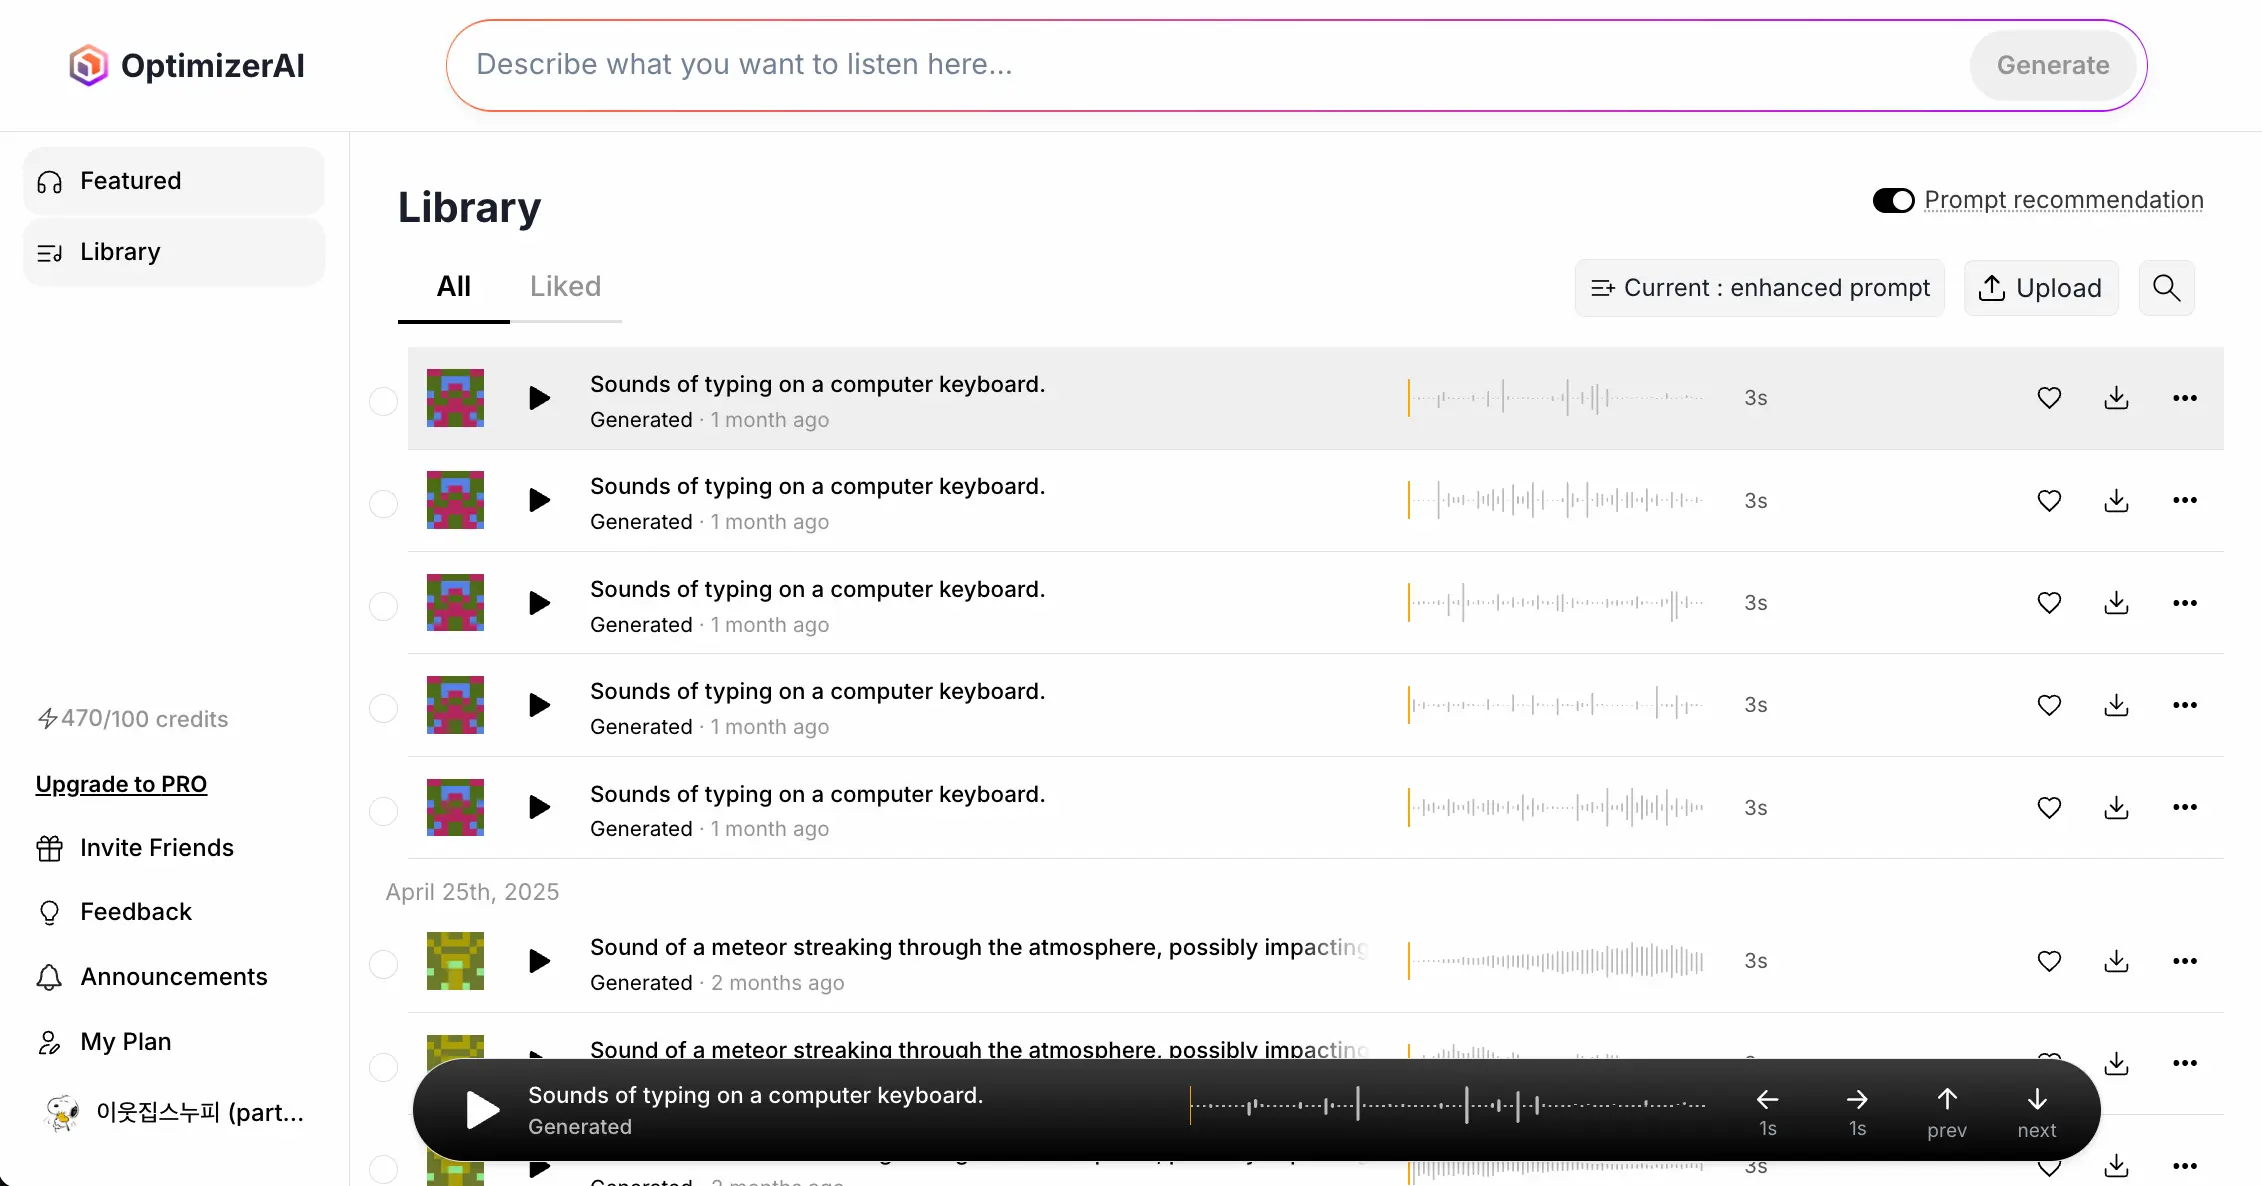Click the player bar waveform to seek
The width and height of the screenshot is (2262, 1186).
(x=1447, y=1105)
